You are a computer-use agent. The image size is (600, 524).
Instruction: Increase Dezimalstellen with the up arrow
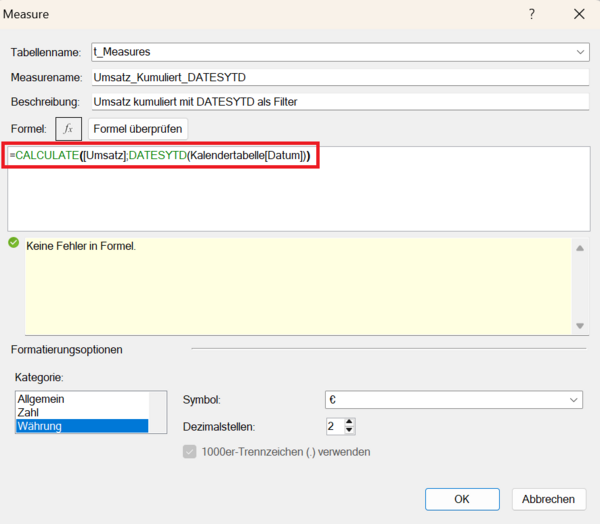(x=349, y=421)
